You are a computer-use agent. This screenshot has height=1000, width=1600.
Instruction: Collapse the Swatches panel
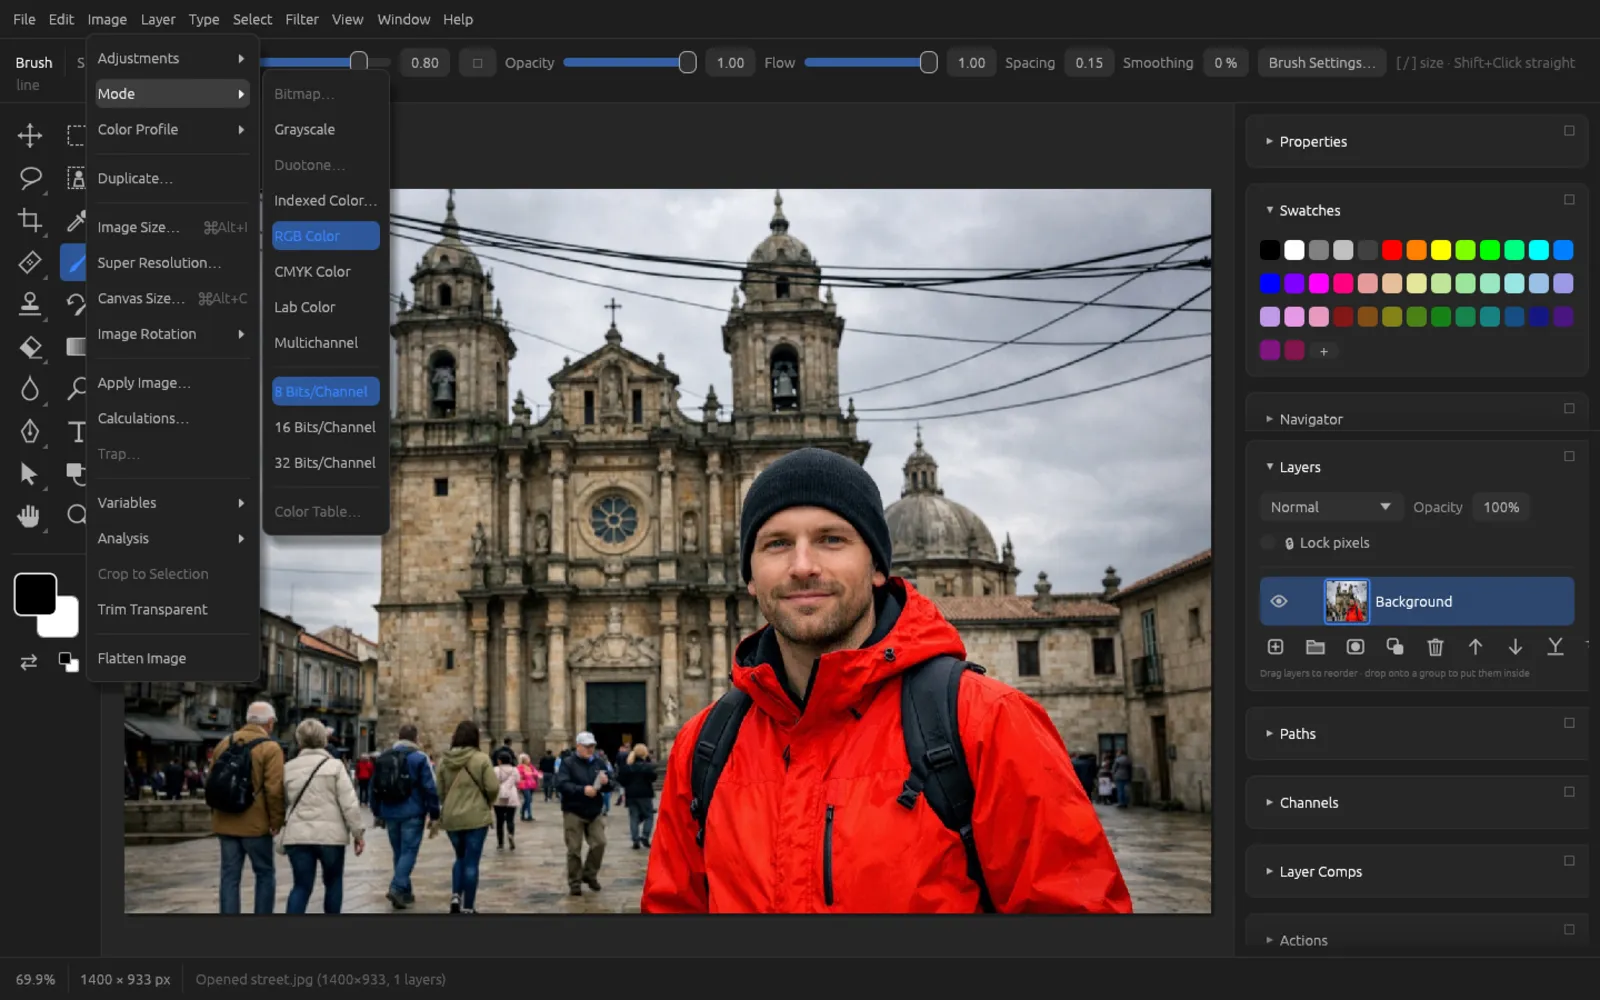1302,211
